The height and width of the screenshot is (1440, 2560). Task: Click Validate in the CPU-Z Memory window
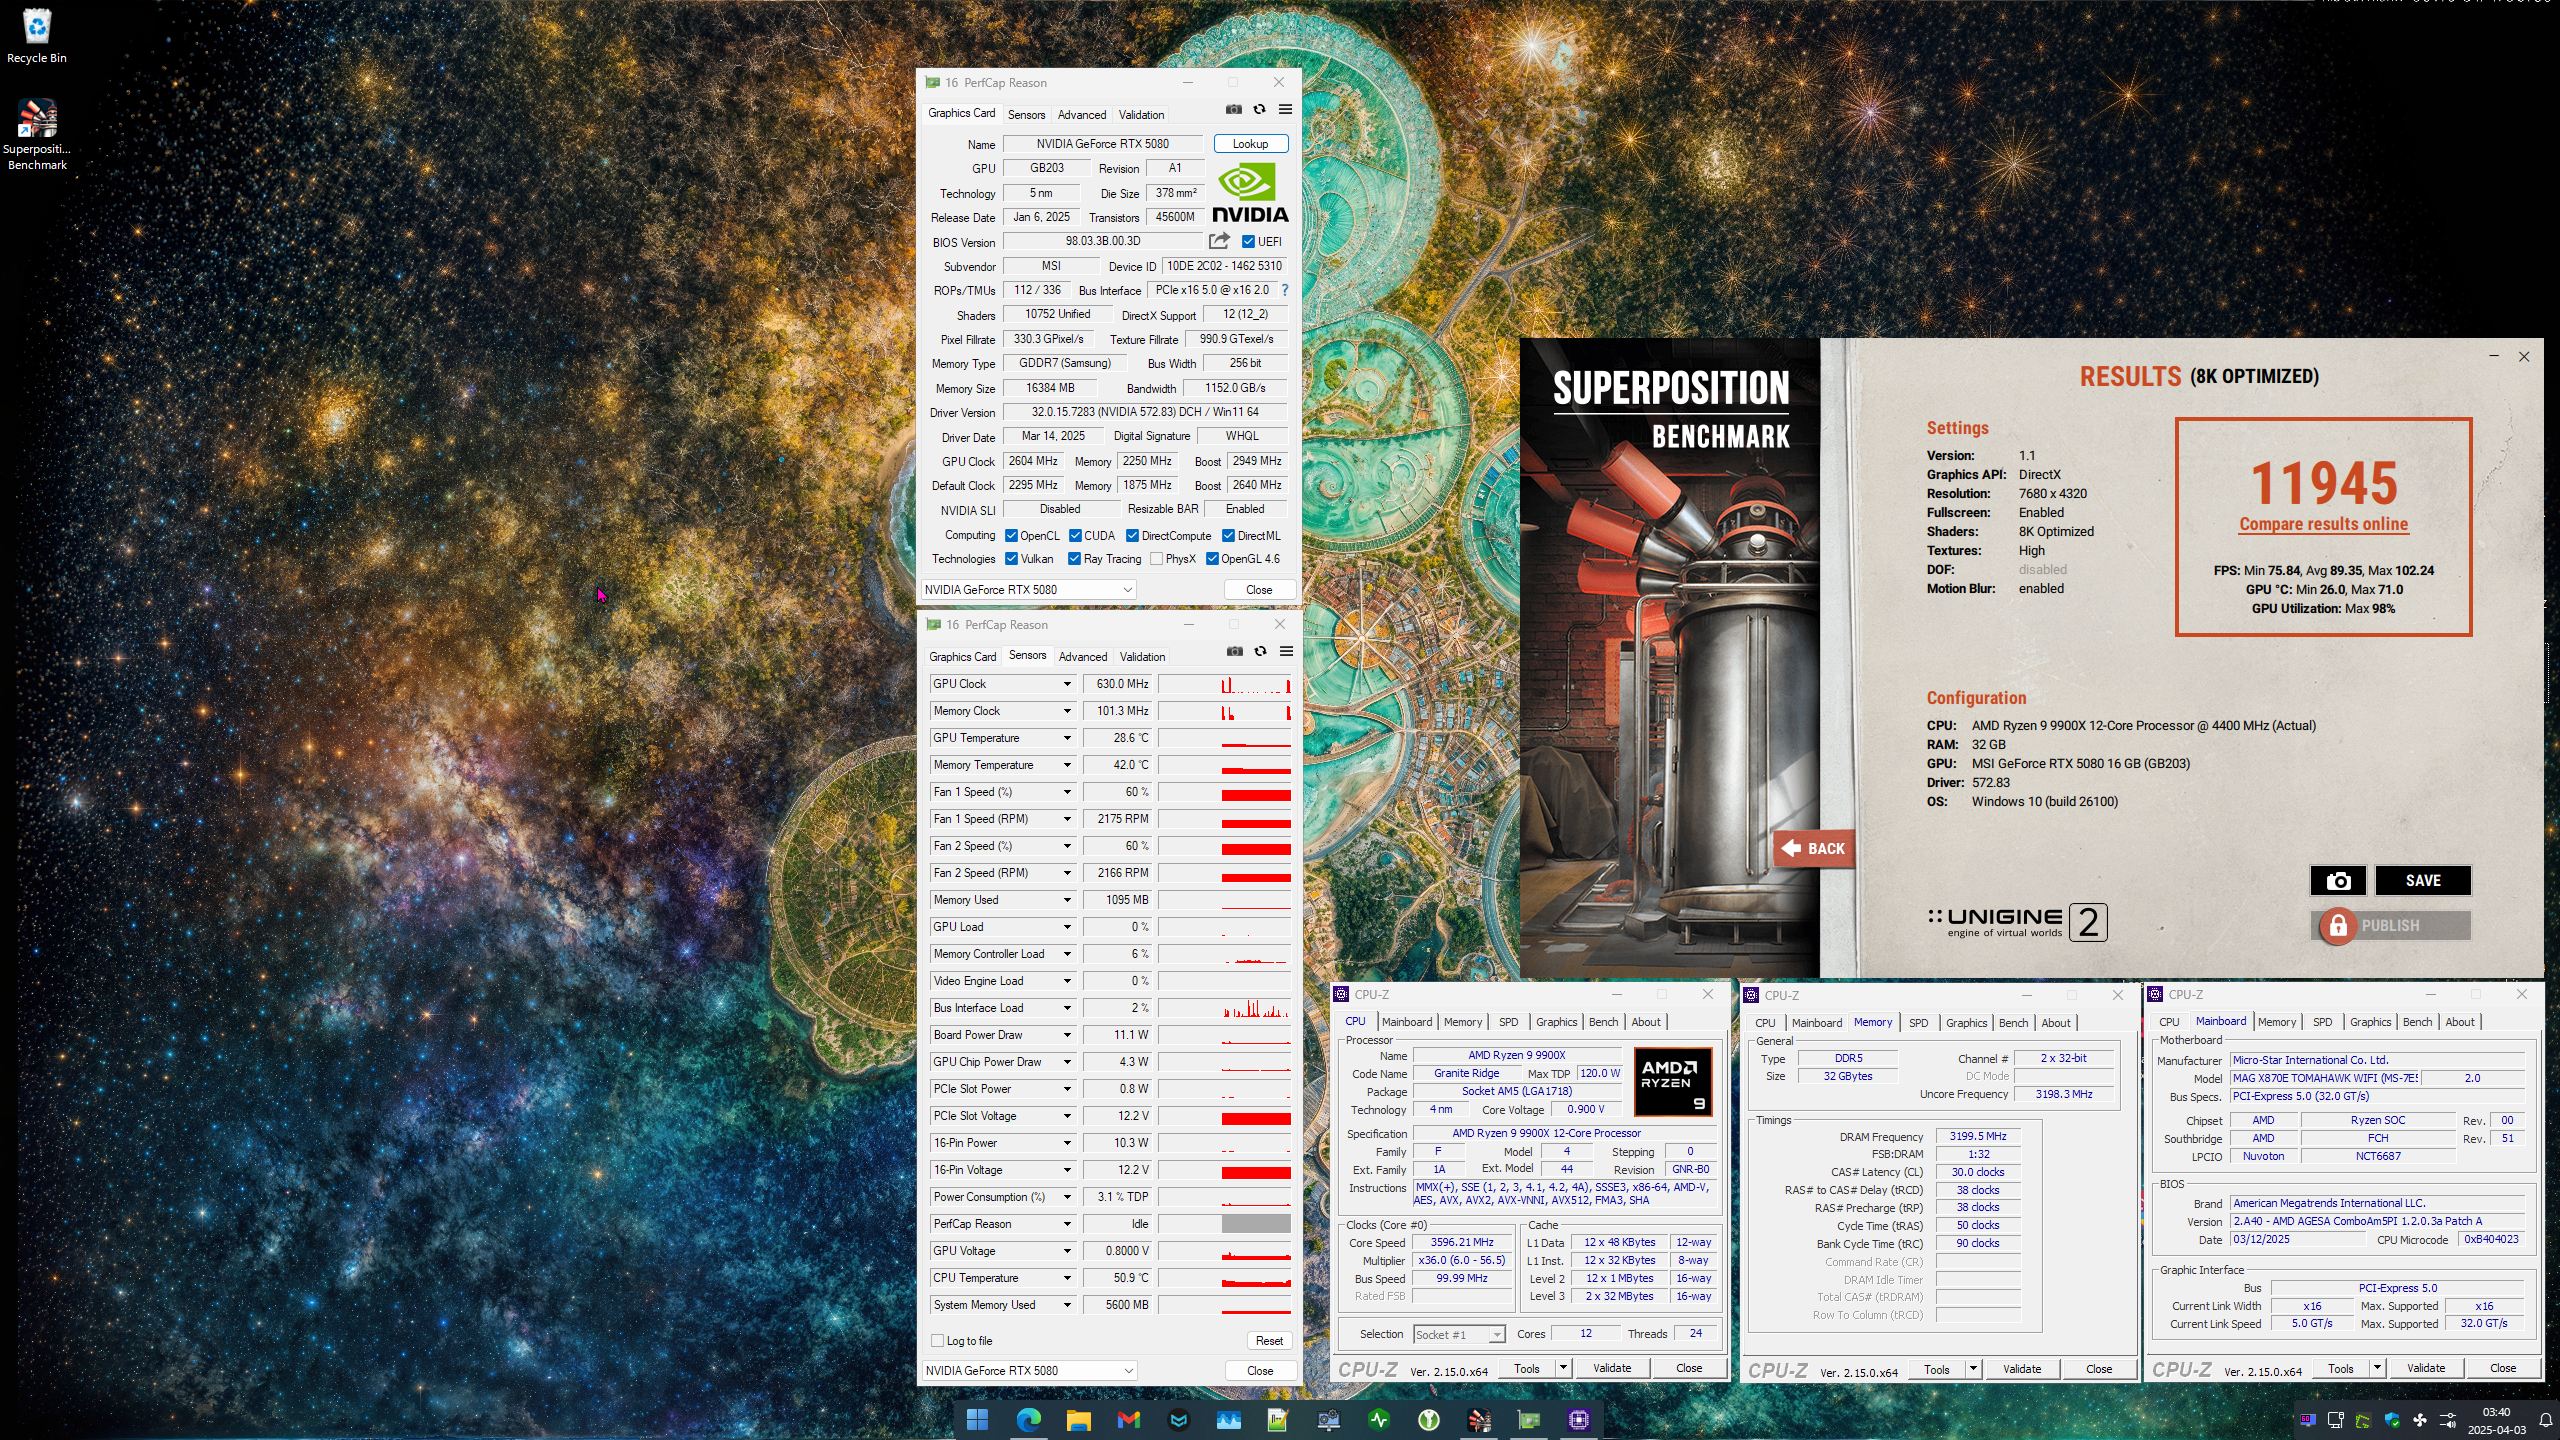coord(2021,1369)
